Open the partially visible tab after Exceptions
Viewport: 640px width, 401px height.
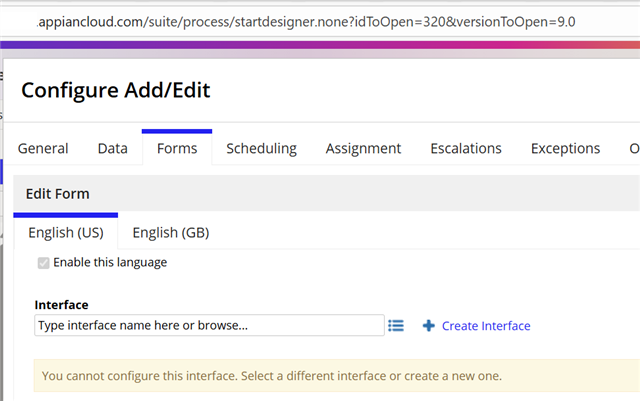pyautogui.click(x=633, y=148)
